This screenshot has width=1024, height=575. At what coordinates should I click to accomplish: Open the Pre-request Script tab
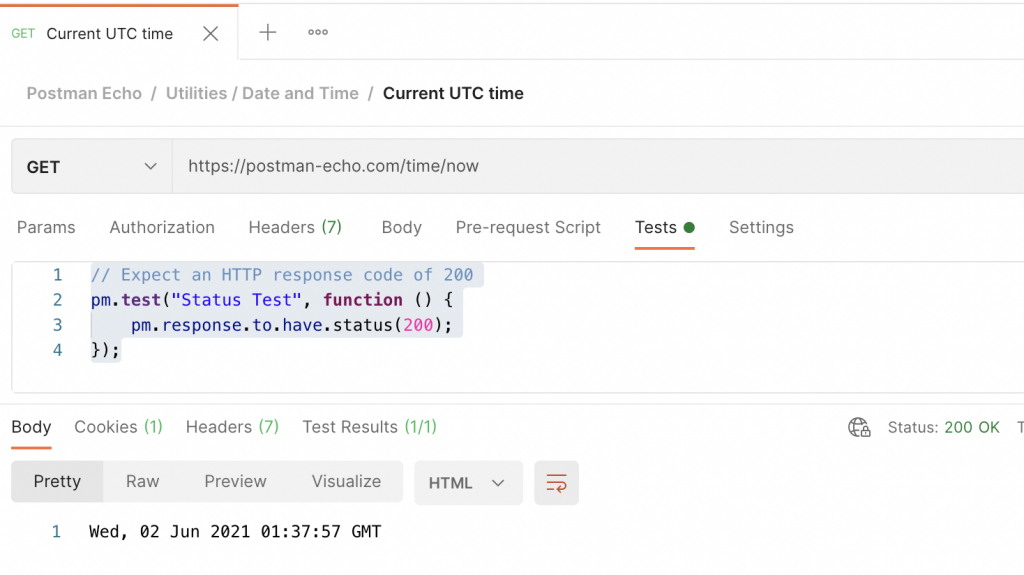coord(528,228)
